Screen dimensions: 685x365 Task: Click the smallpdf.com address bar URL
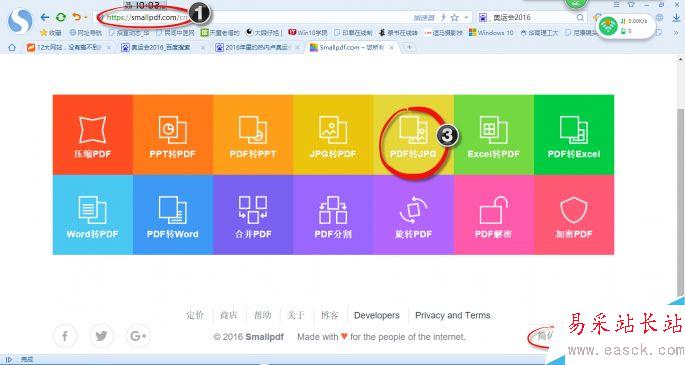[x=147, y=17]
